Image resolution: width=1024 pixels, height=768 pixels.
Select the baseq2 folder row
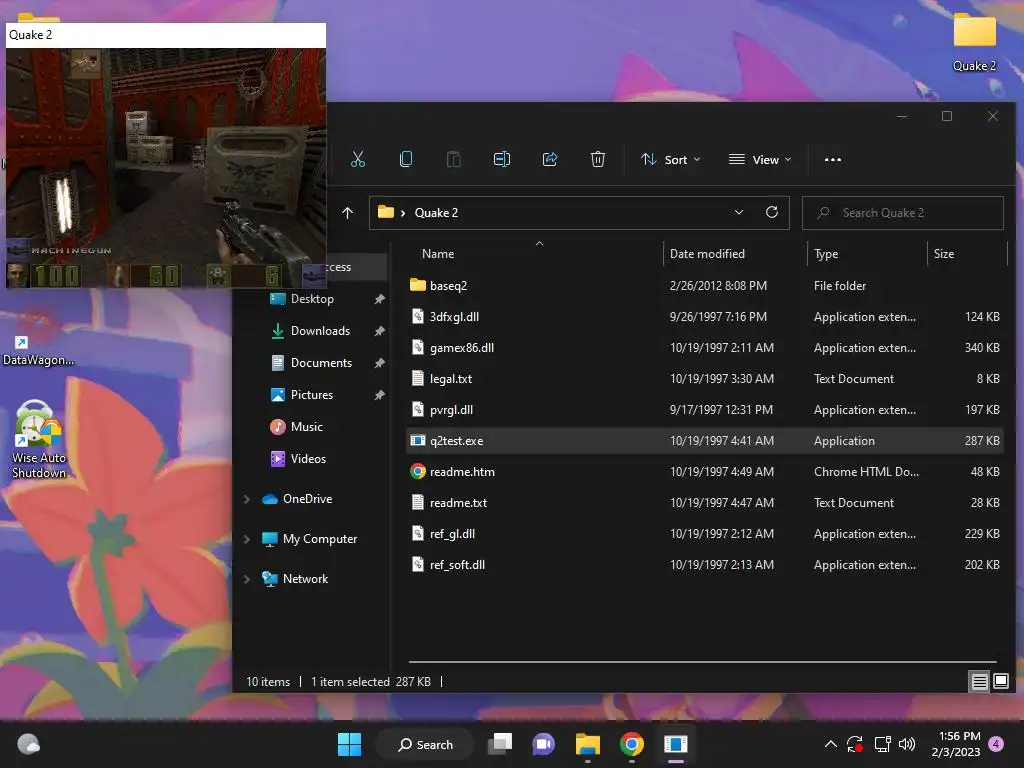705,285
